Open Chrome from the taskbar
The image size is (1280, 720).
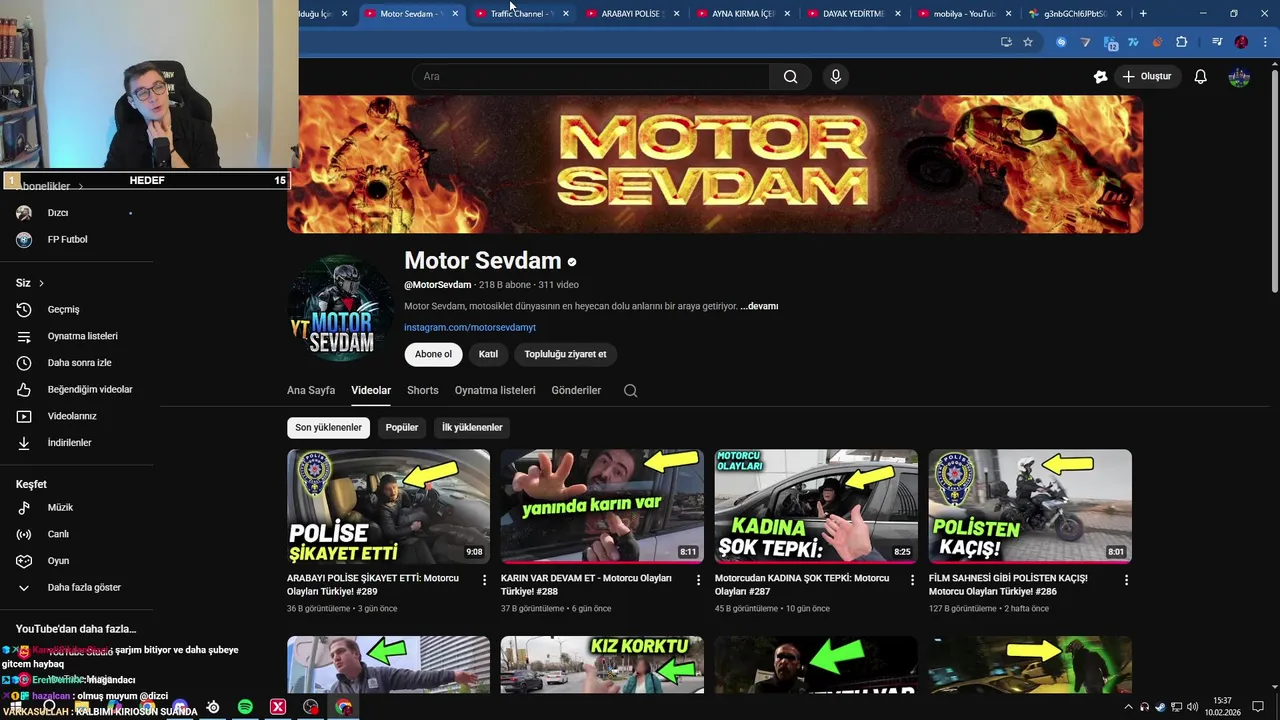pos(344,707)
